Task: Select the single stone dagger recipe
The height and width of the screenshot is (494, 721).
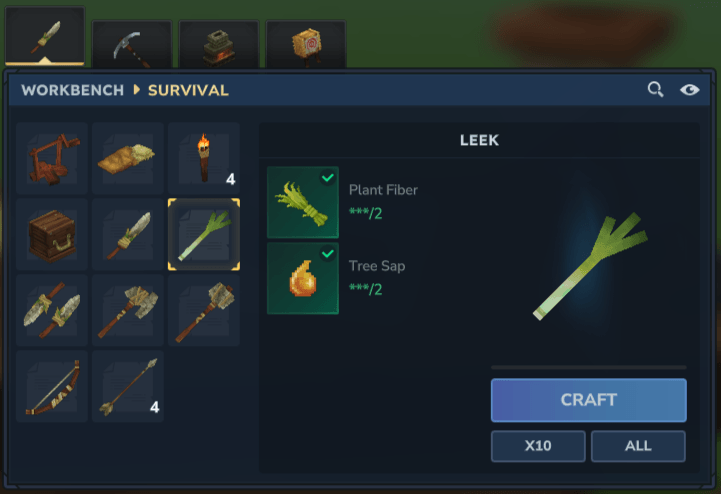Action: click(128, 234)
